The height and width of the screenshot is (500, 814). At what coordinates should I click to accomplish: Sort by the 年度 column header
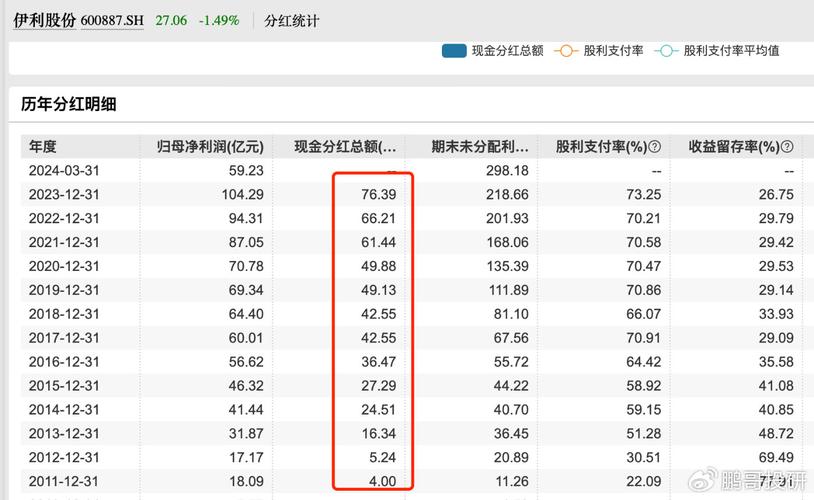[x=43, y=147]
